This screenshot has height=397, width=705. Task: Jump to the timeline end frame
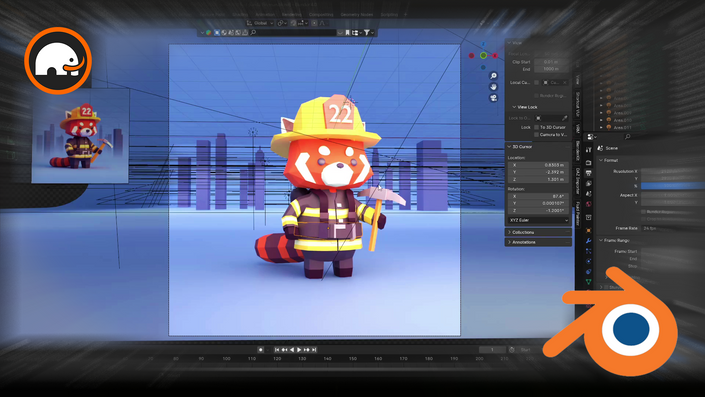tap(314, 349)
